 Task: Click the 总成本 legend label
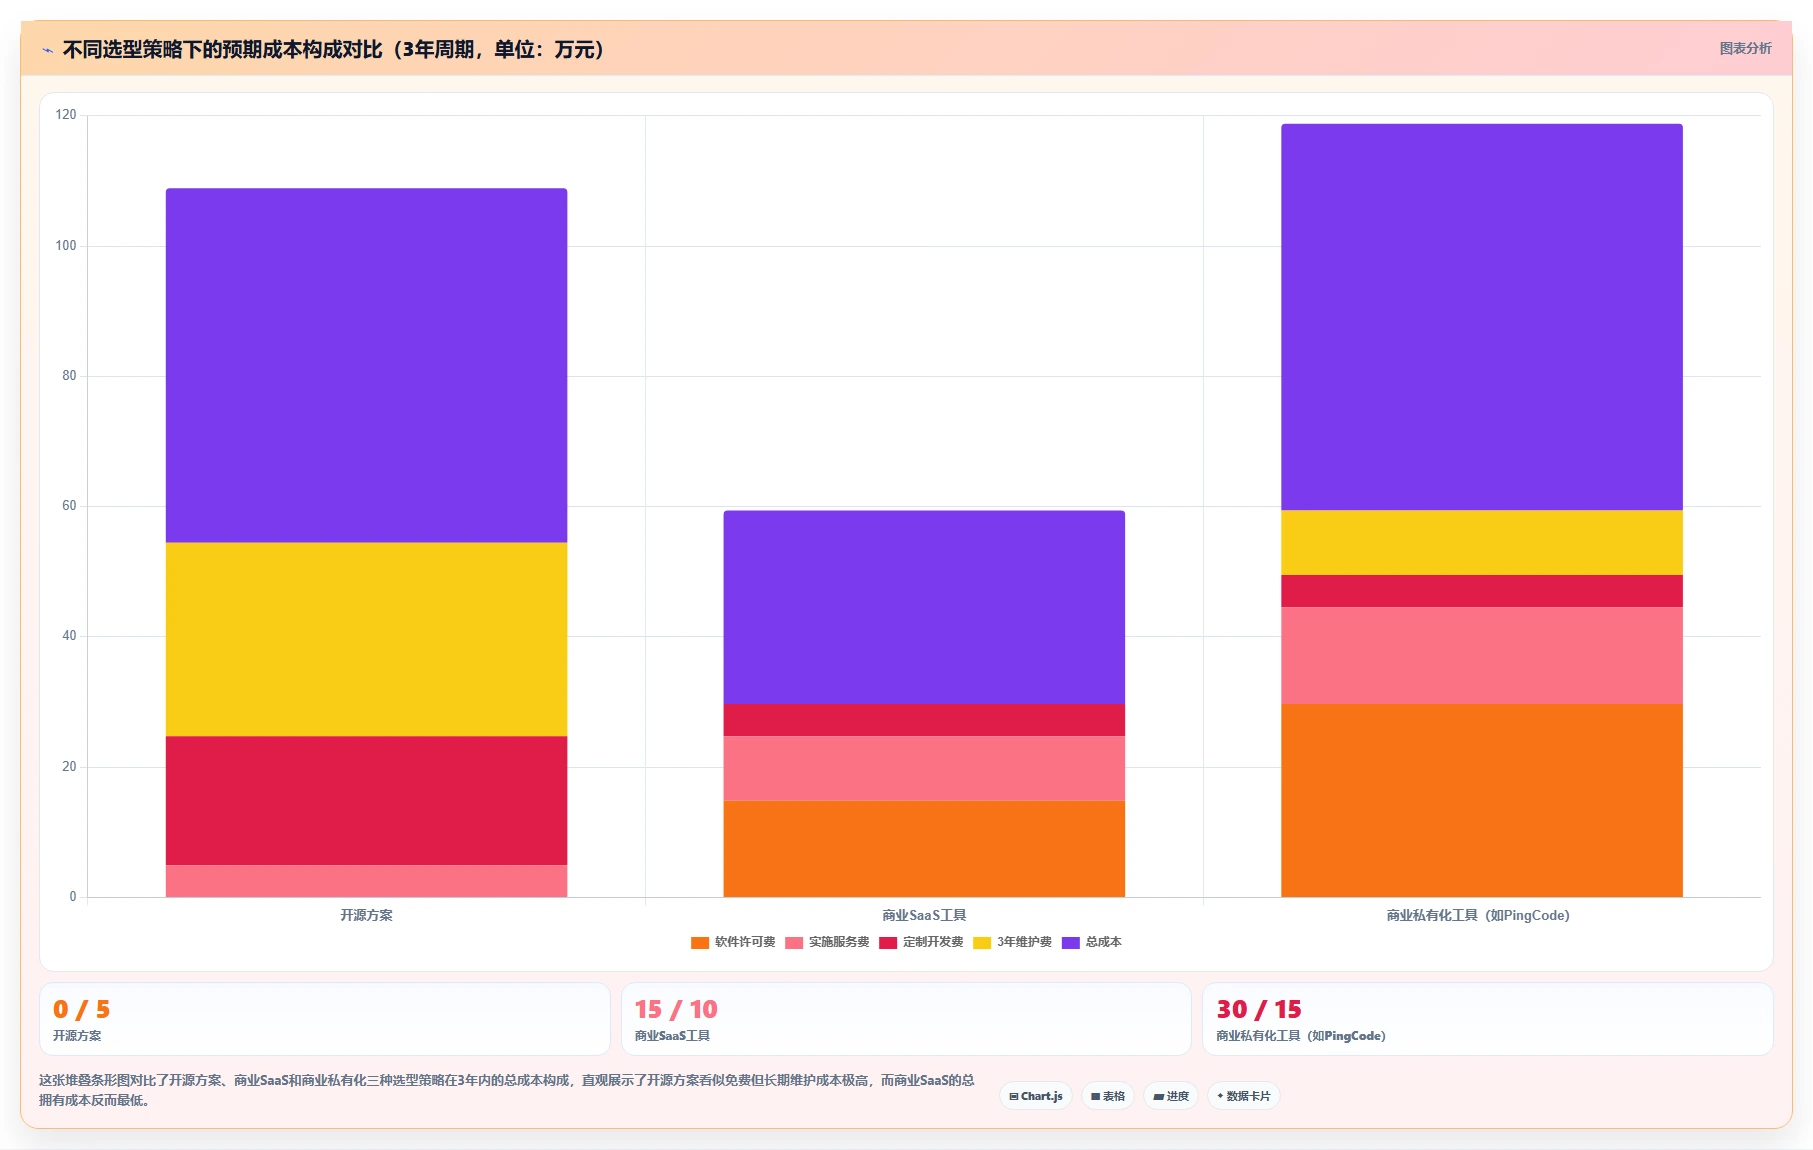click(1104, 942)
